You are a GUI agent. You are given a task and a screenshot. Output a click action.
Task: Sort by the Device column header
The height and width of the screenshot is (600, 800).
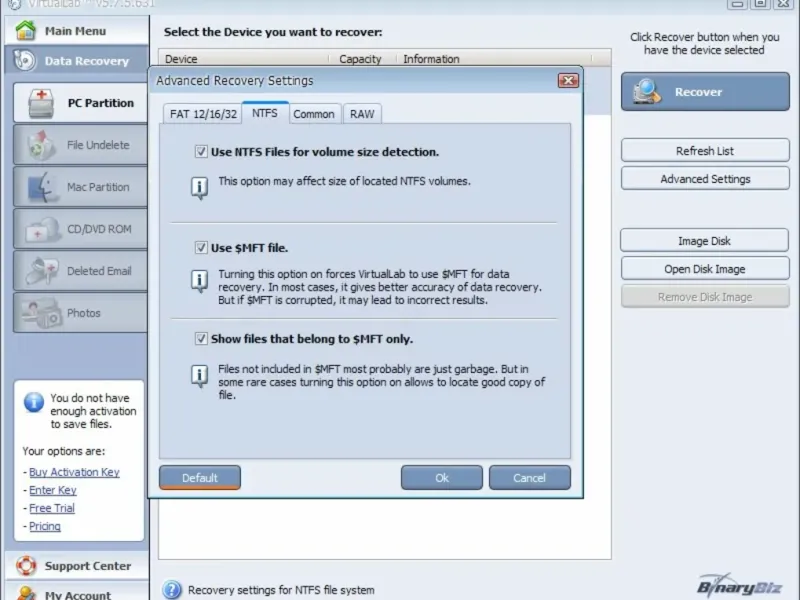point(243,59)
